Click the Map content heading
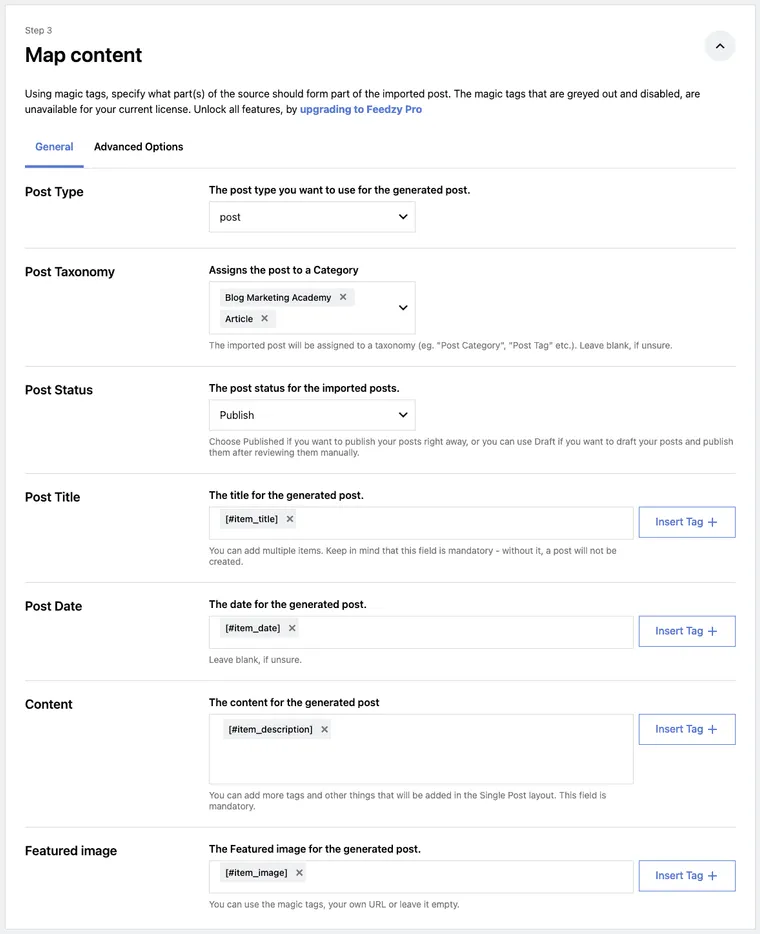 (x=83, y=55)
